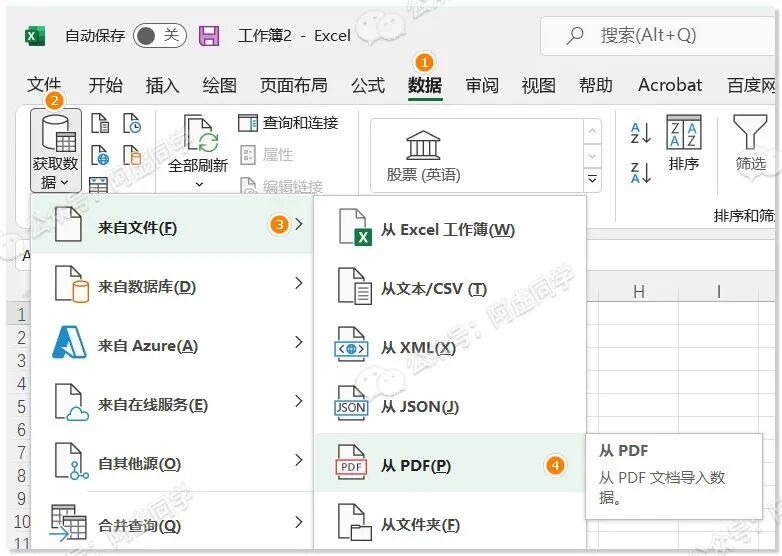This screenshot has height=556, width=782.
Task: Move the data types gallery down one row
Action: pyautogui.click(x=592, y=156)
